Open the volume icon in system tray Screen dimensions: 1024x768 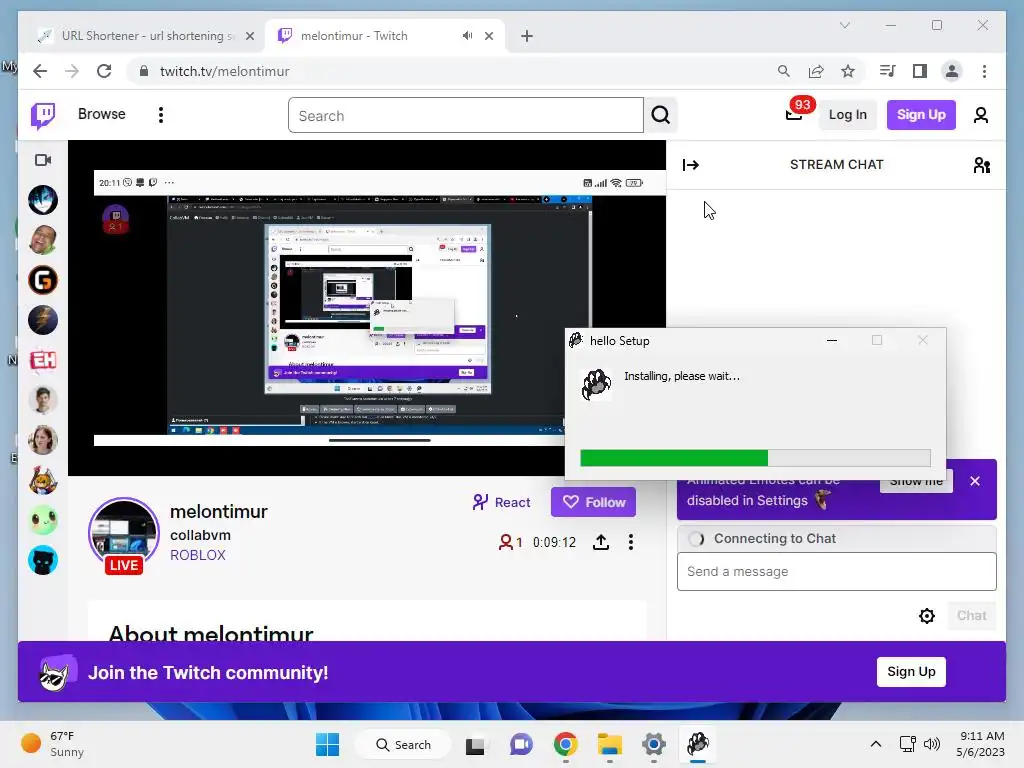click(932, 744)
